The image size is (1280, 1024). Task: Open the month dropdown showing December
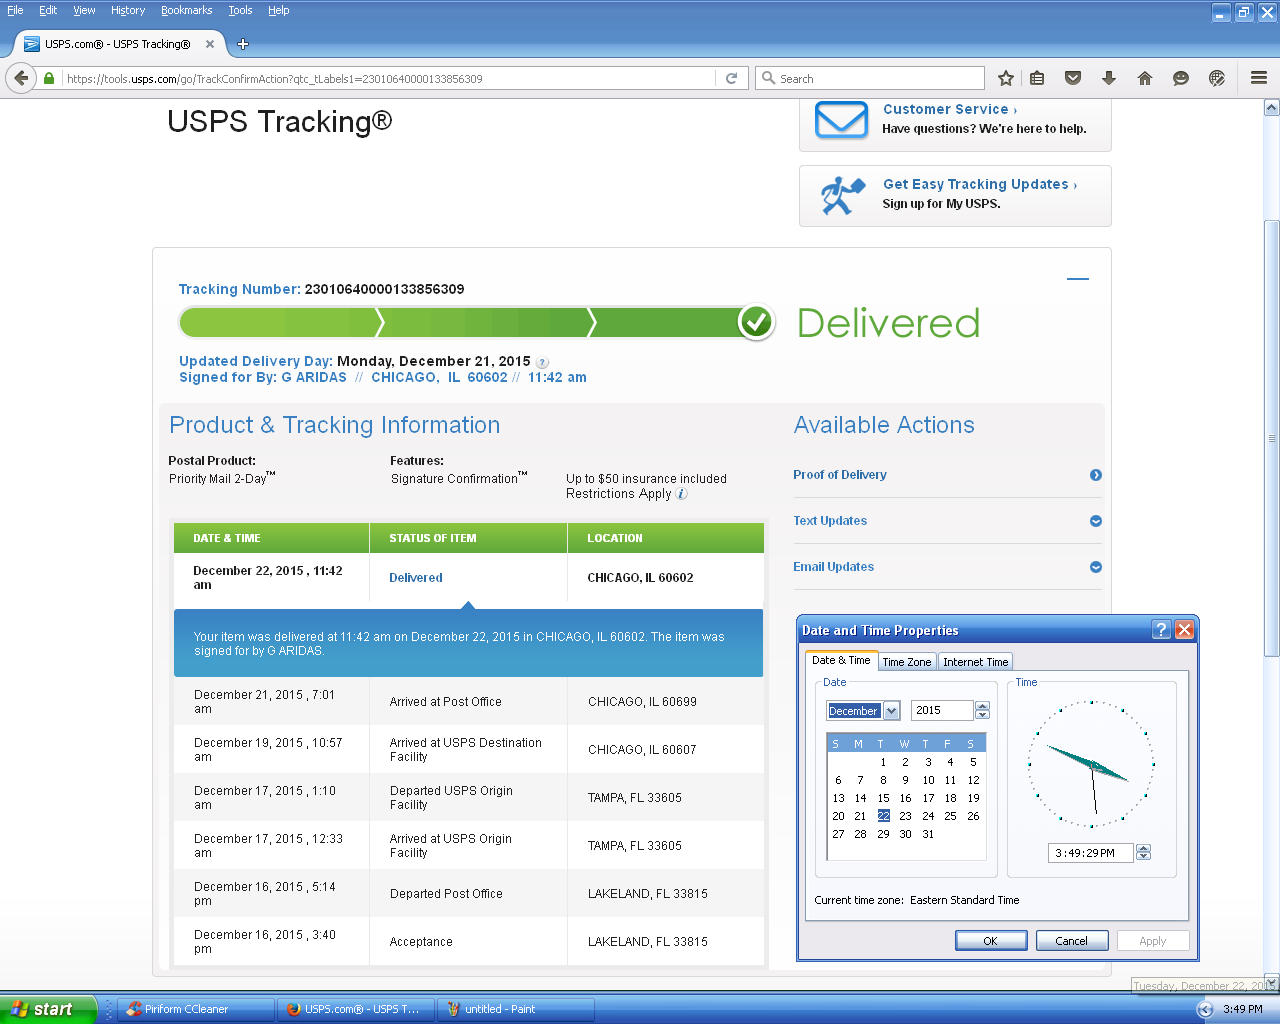[x=891, y=711]
